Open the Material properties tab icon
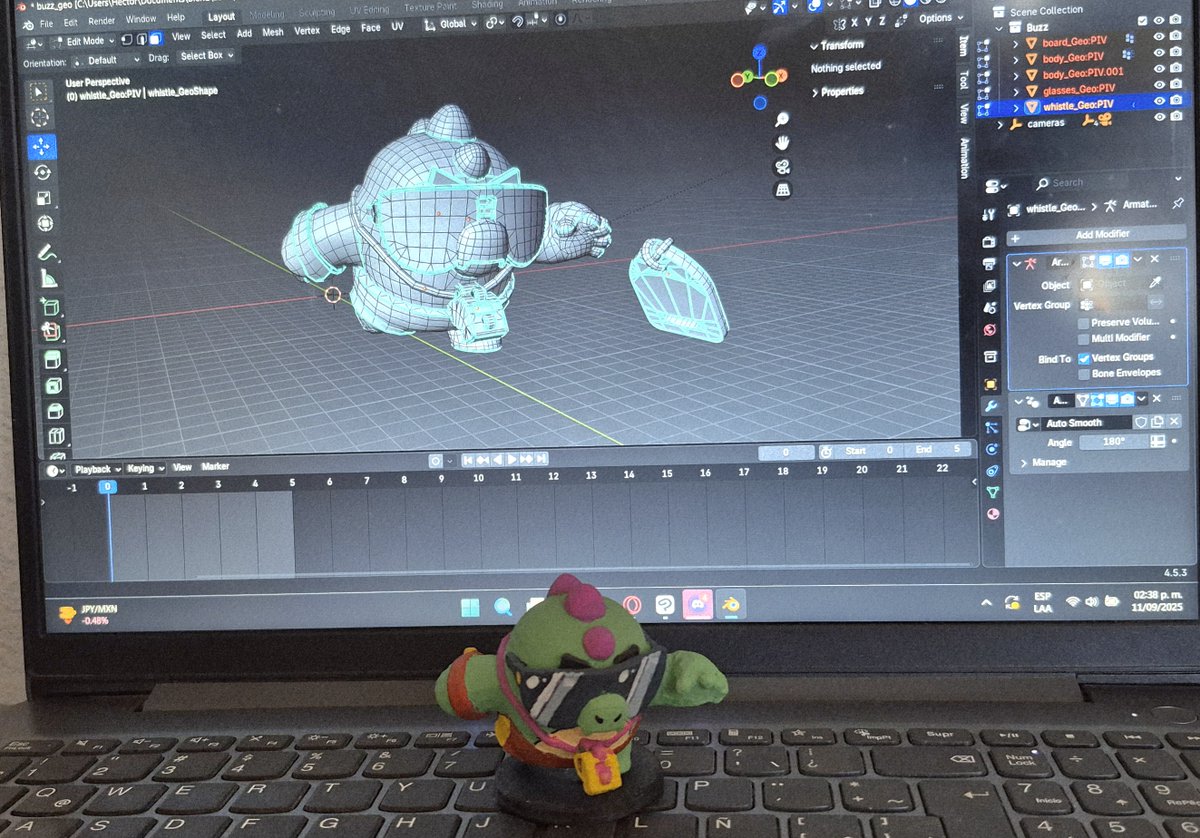1200x838 pixels. (x=993, y=514)
